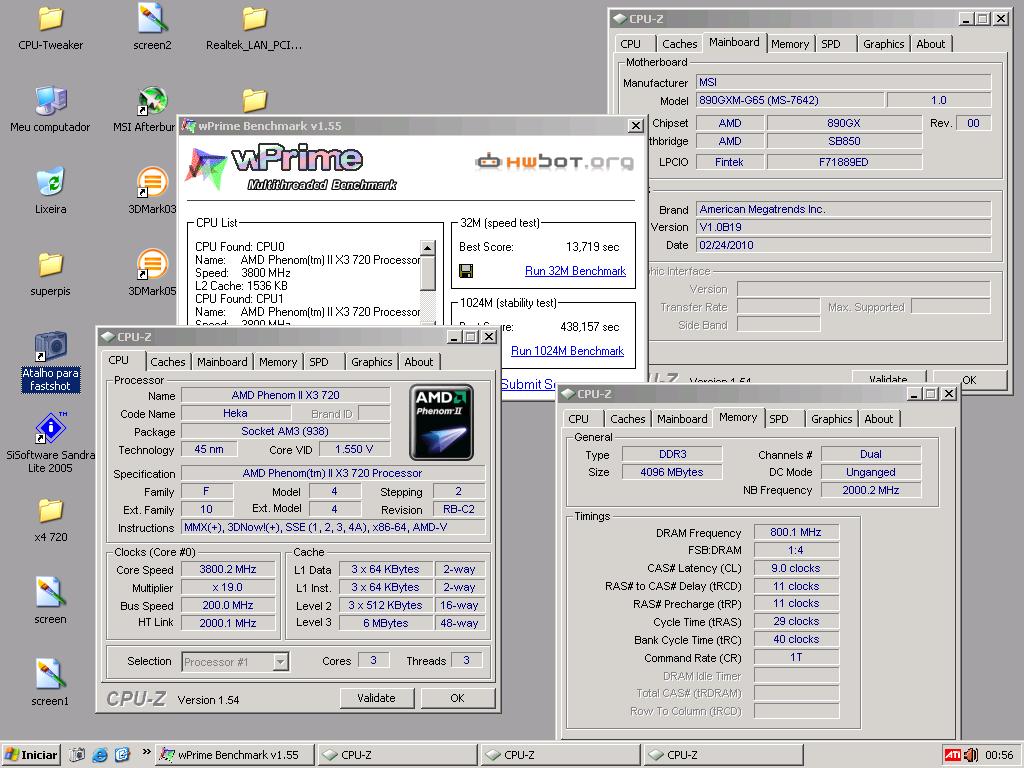
Task: Click the 890GXM-G65 (MS-7642) model field
Action: click(x=790, y=100)
